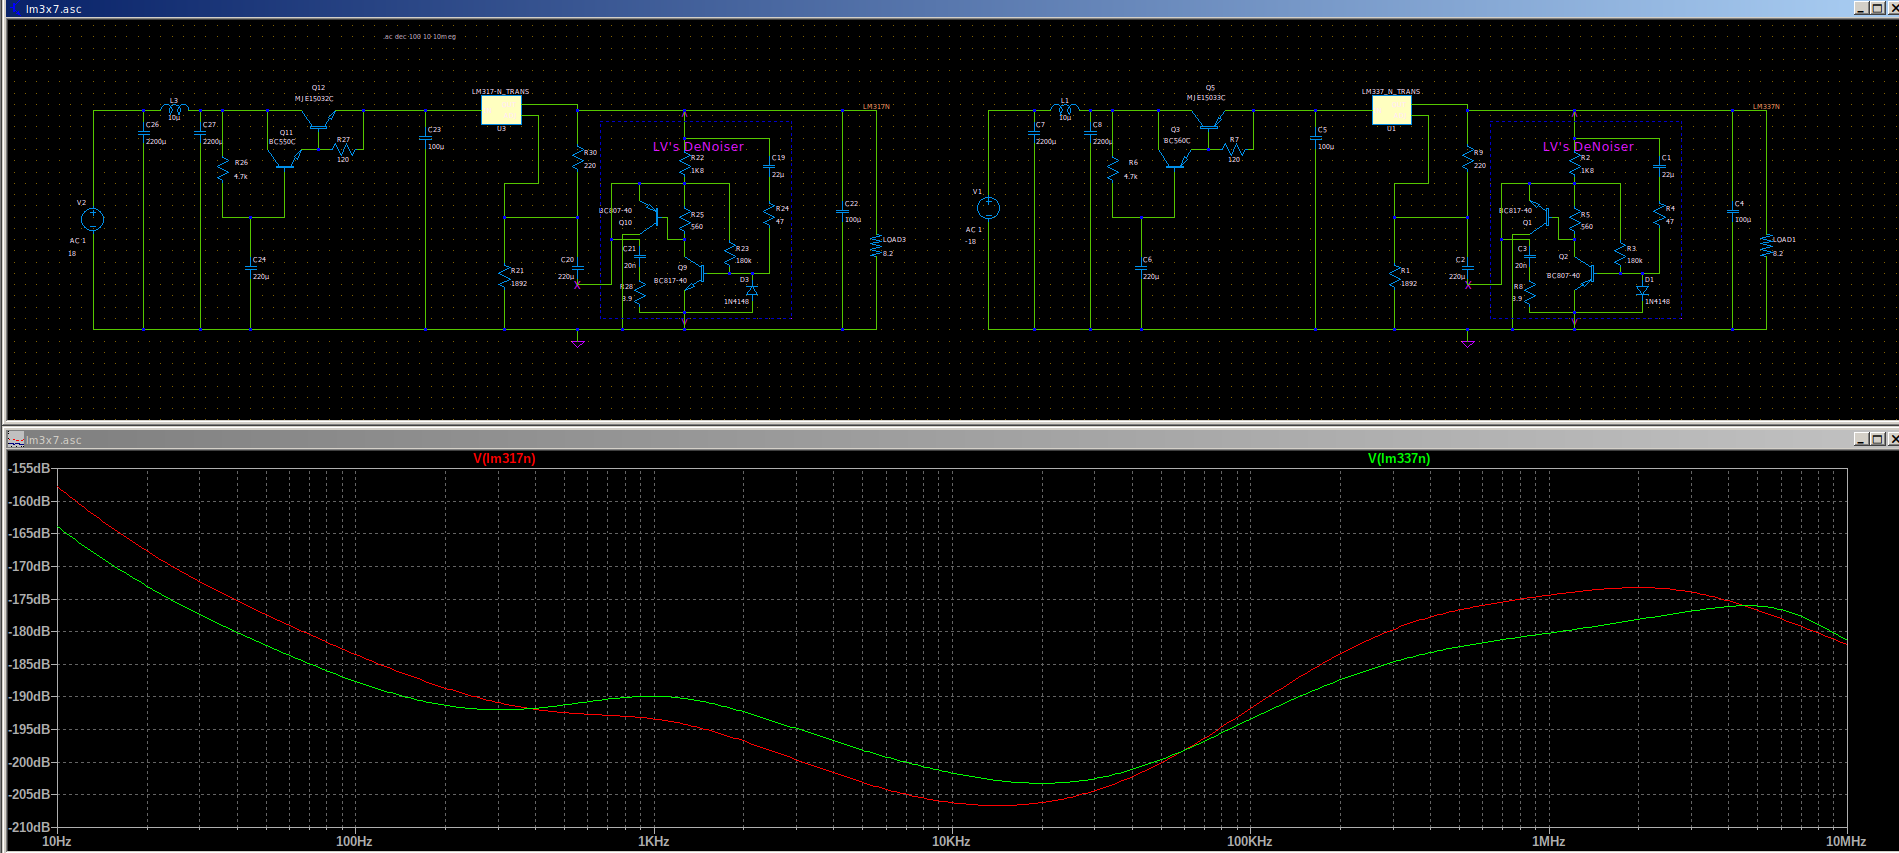Select LOAD1 resistor symbol
The height and width of the screenshot is (853, 1899).
tap(1766, 246)
